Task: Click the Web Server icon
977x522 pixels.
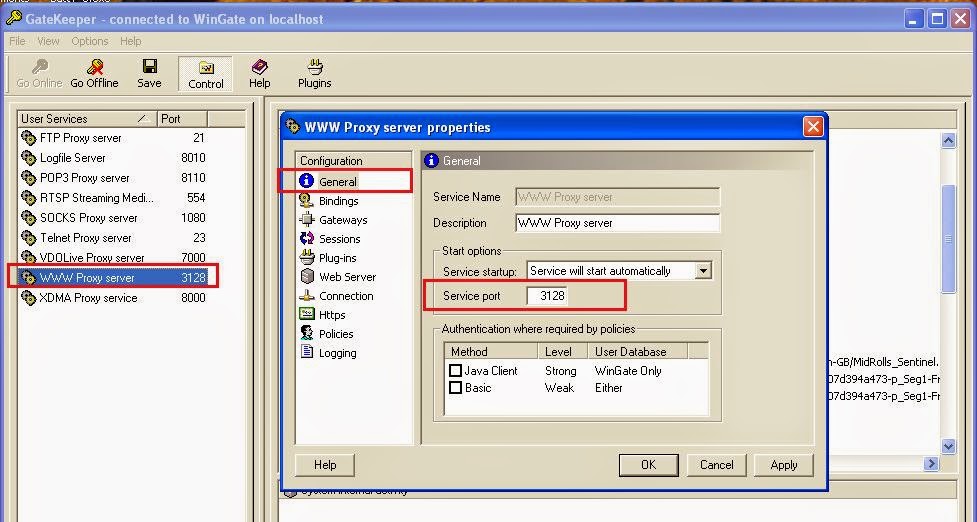Action: pos(306,276)
